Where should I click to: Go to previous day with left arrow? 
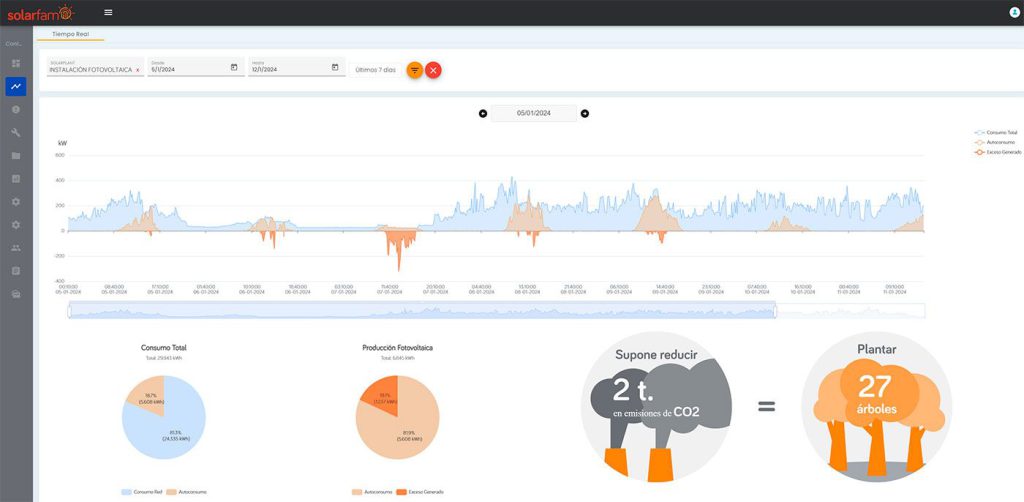point(483,114)
